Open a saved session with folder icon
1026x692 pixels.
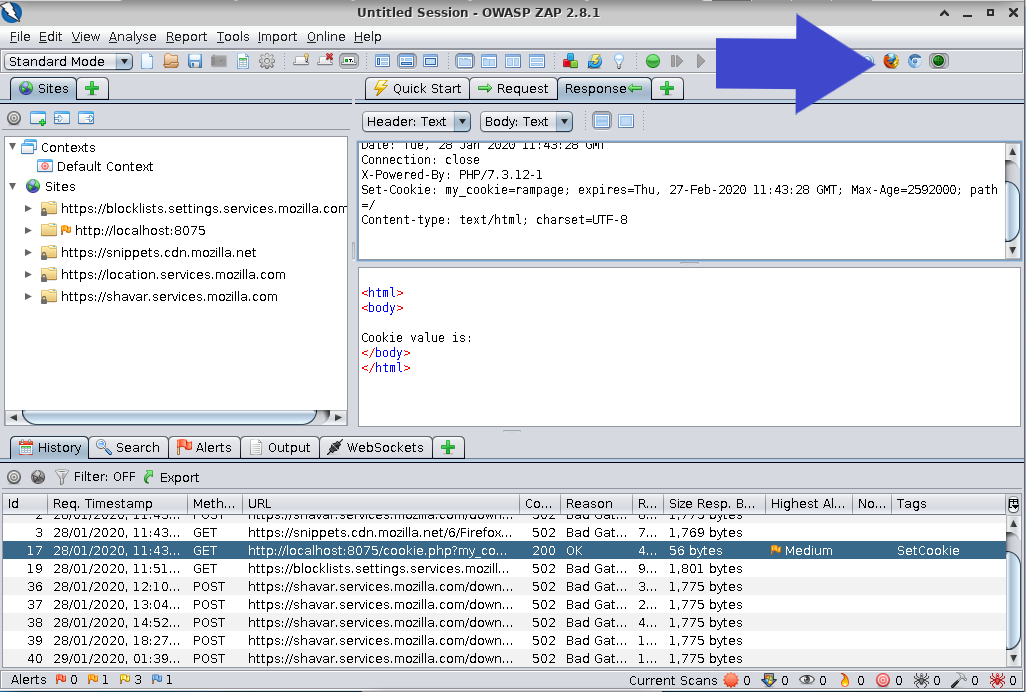pos(171,61)
